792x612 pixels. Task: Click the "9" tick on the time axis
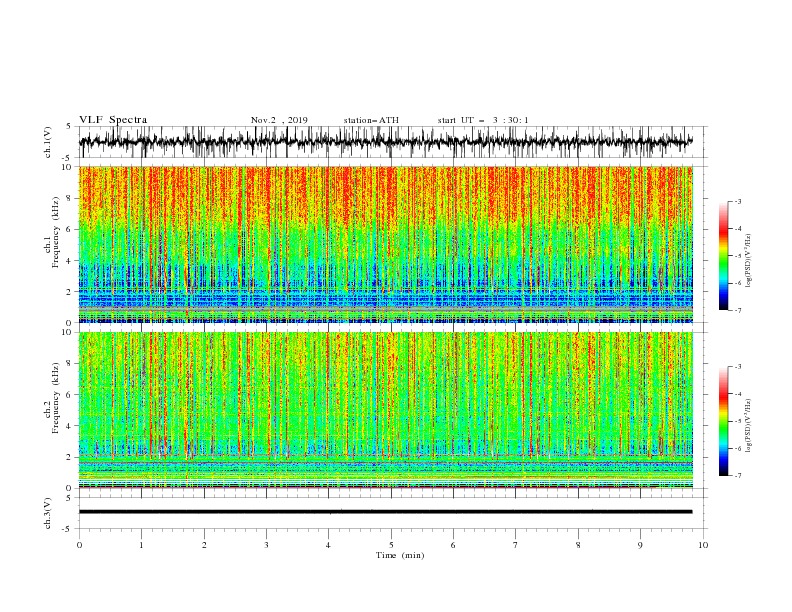click(640, 545)
